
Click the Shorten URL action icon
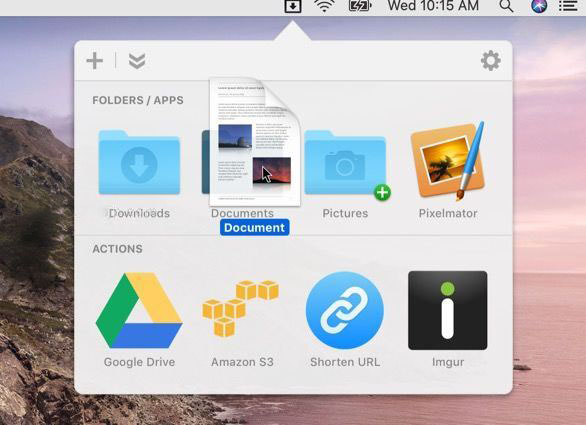[x=345, y=310]
